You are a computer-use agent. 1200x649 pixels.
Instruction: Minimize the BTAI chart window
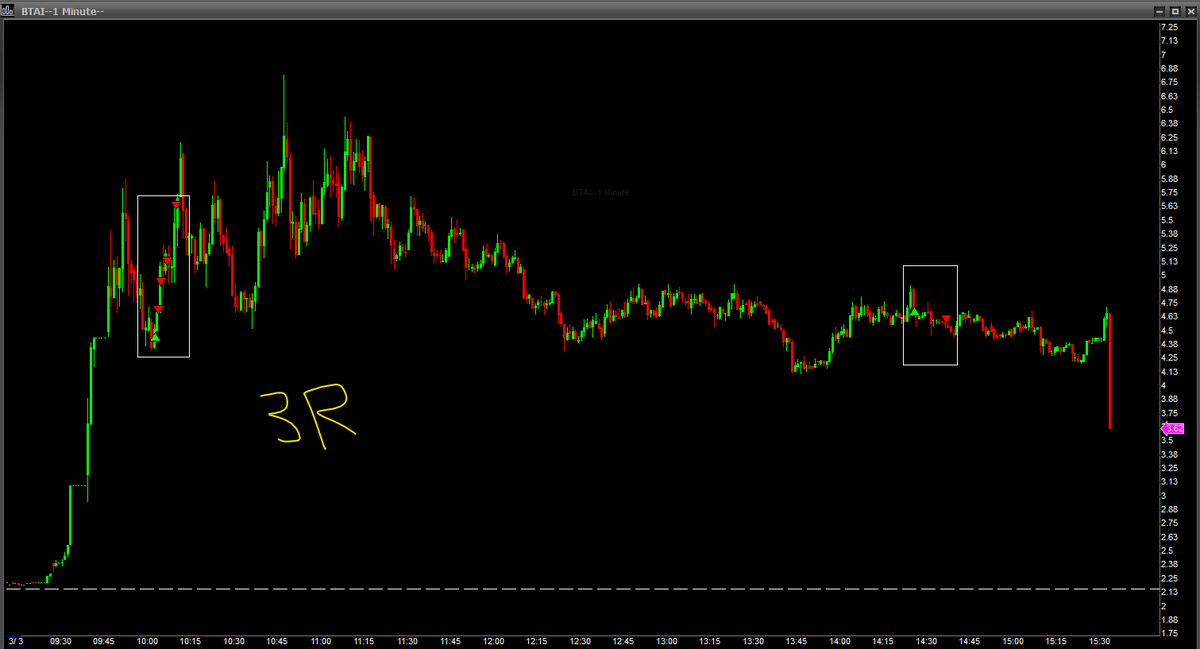pos(1161,10)
